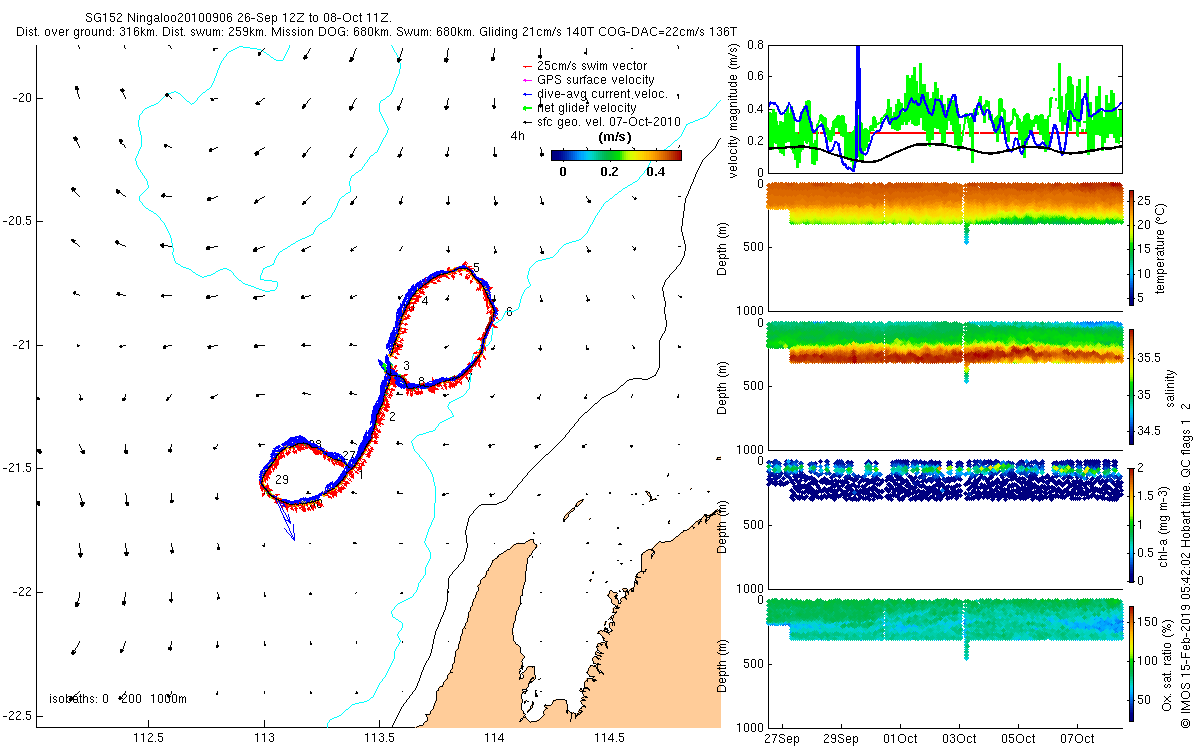Click the '1.5' tick on the chl-a color bar

1145,495
